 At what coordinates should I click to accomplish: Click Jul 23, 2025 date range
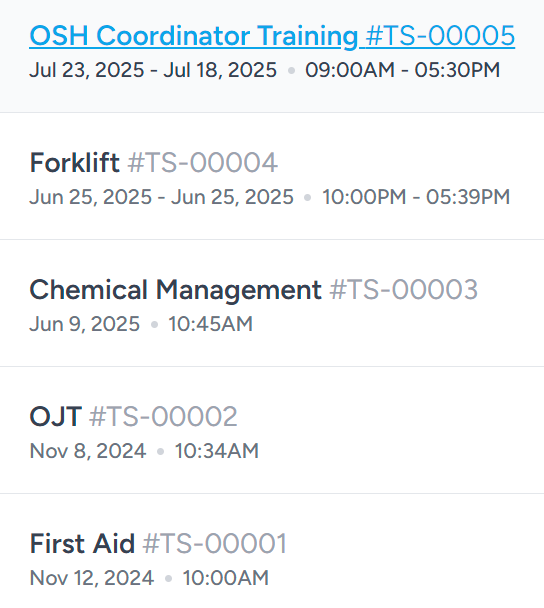(x=153, y=70)
